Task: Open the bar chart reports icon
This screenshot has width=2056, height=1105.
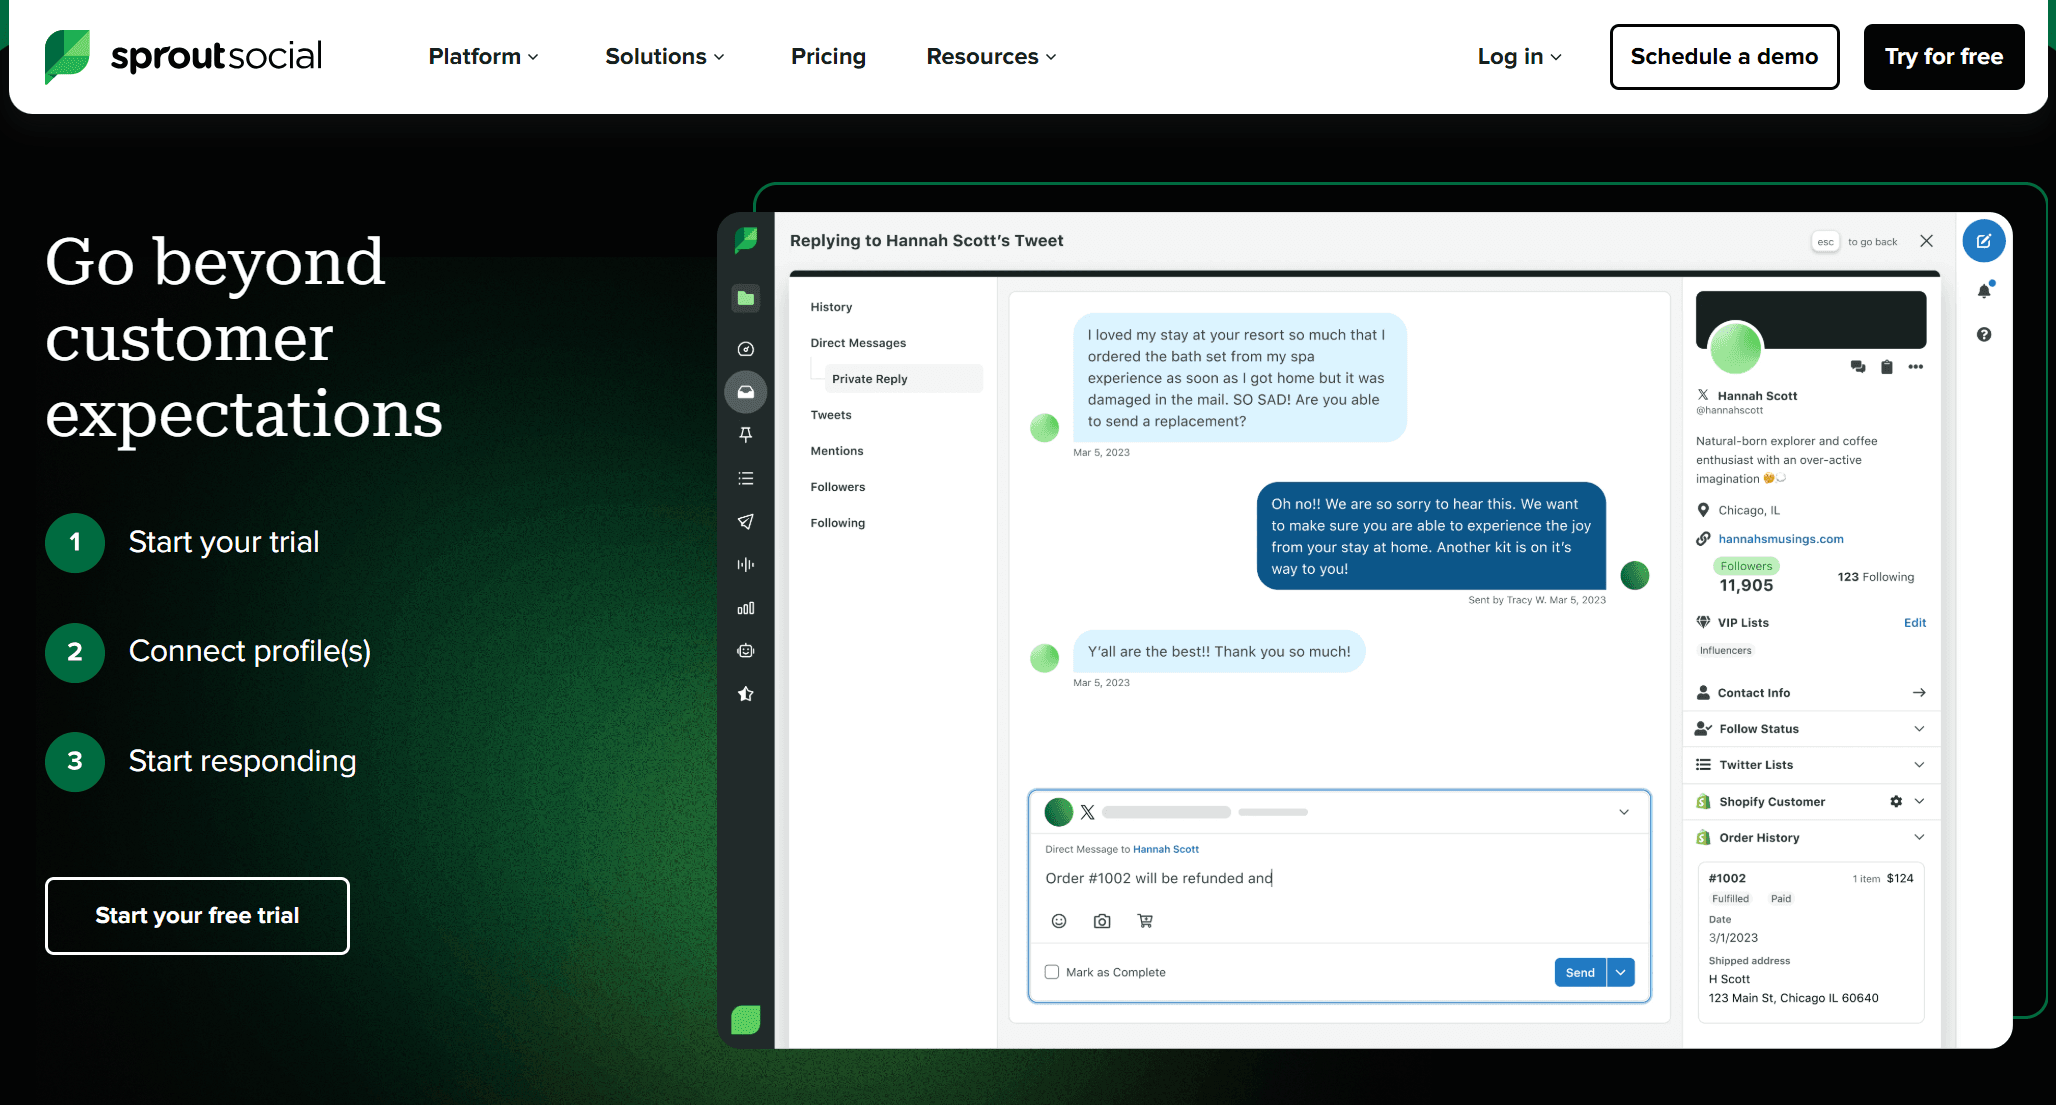Action: click(746, 608)
